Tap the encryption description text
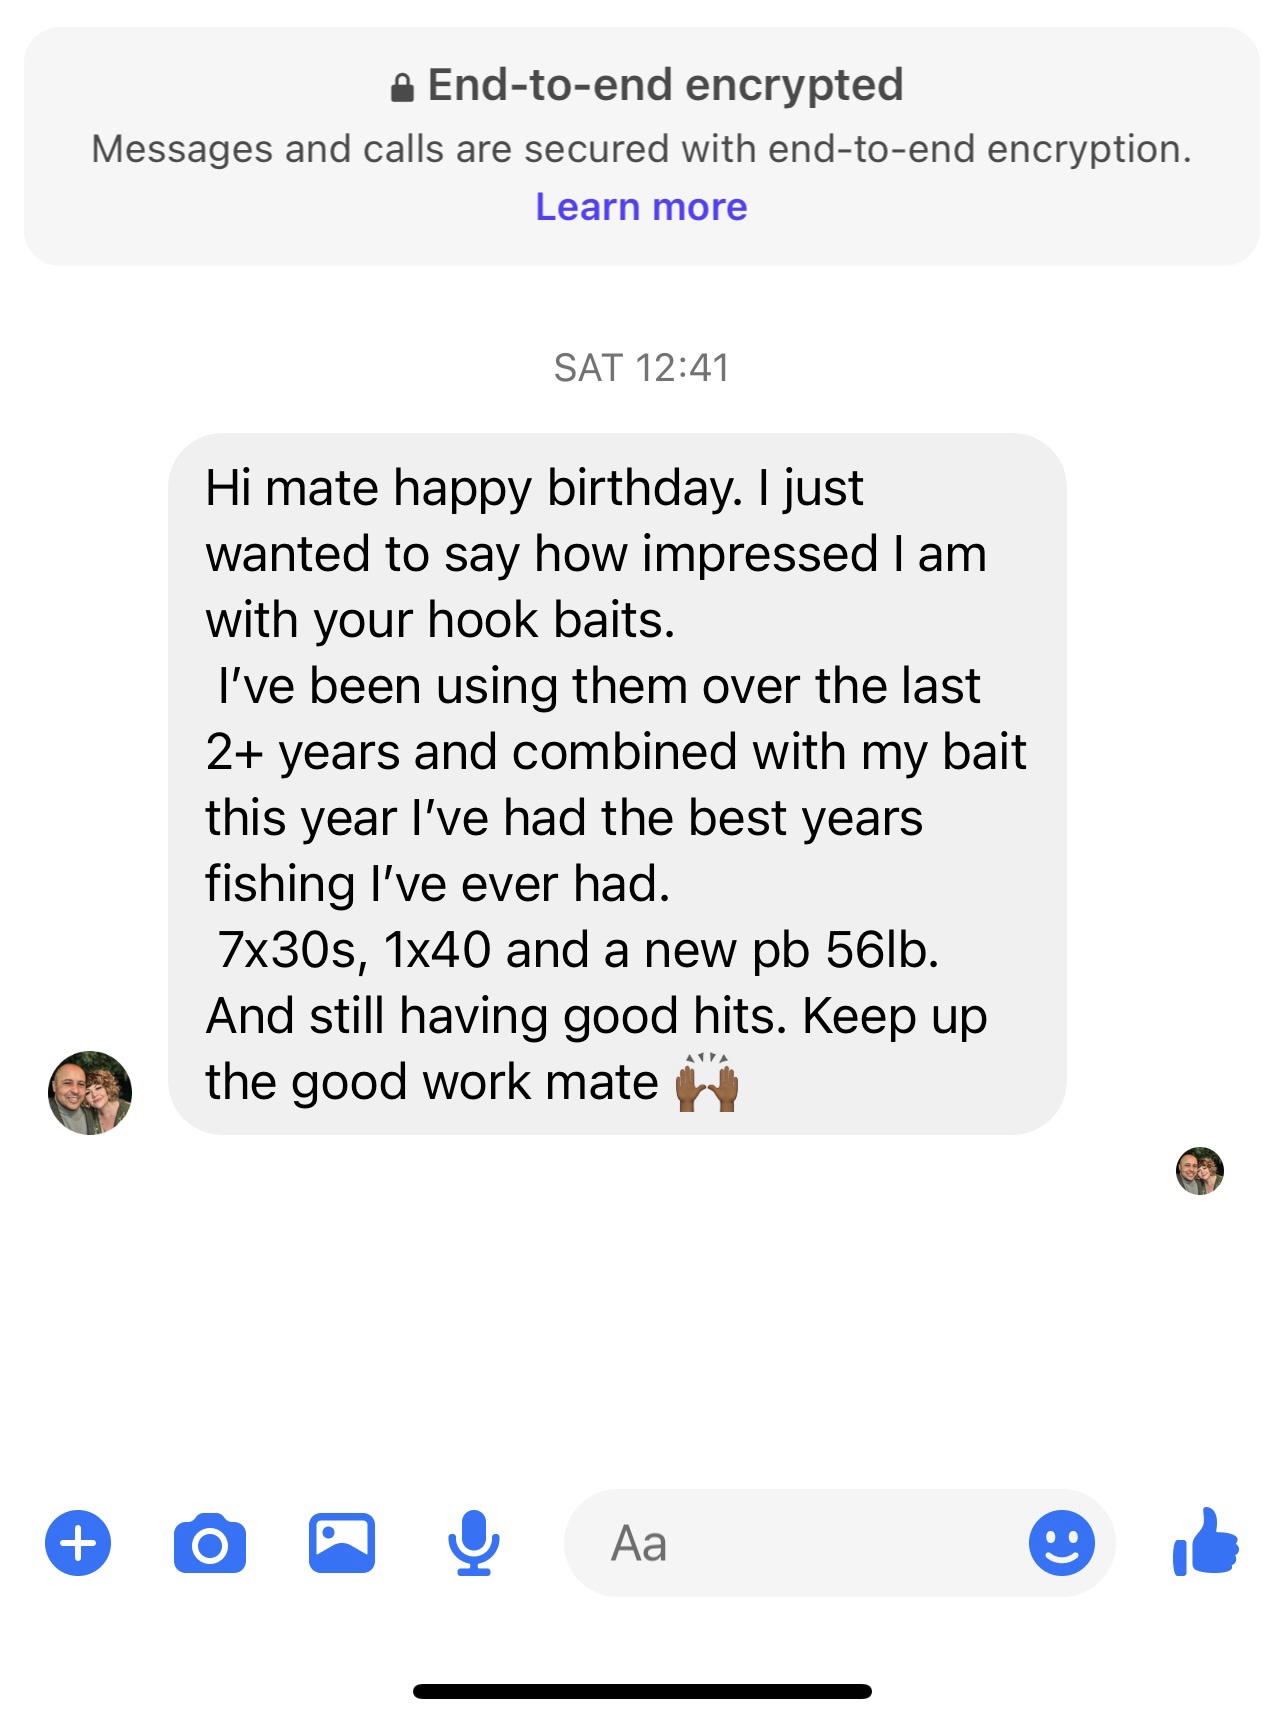This screenshot has width=1283, height=1723. [641, 149]
